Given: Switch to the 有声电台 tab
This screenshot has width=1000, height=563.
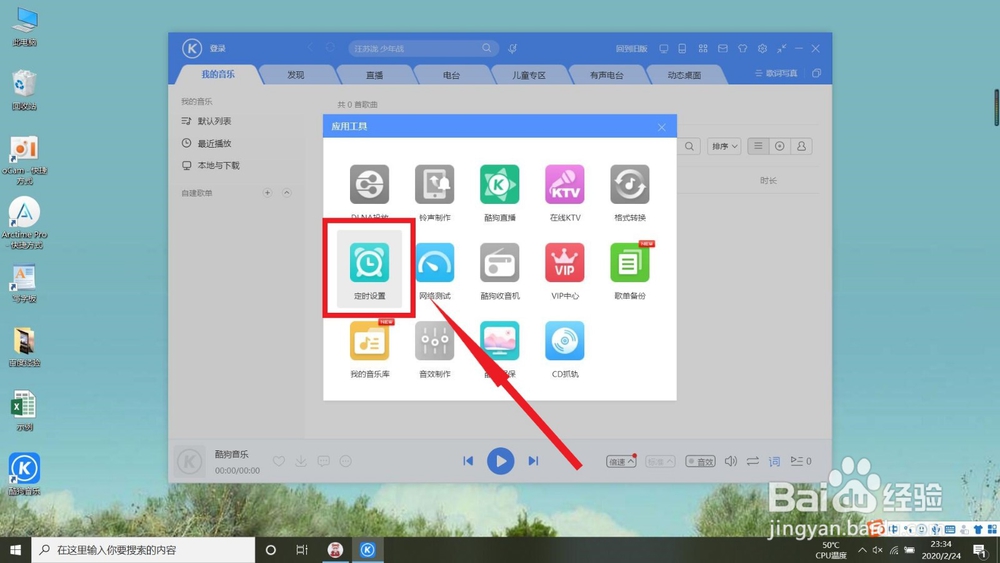Looking at the screenshot, I should pos(607,75).
